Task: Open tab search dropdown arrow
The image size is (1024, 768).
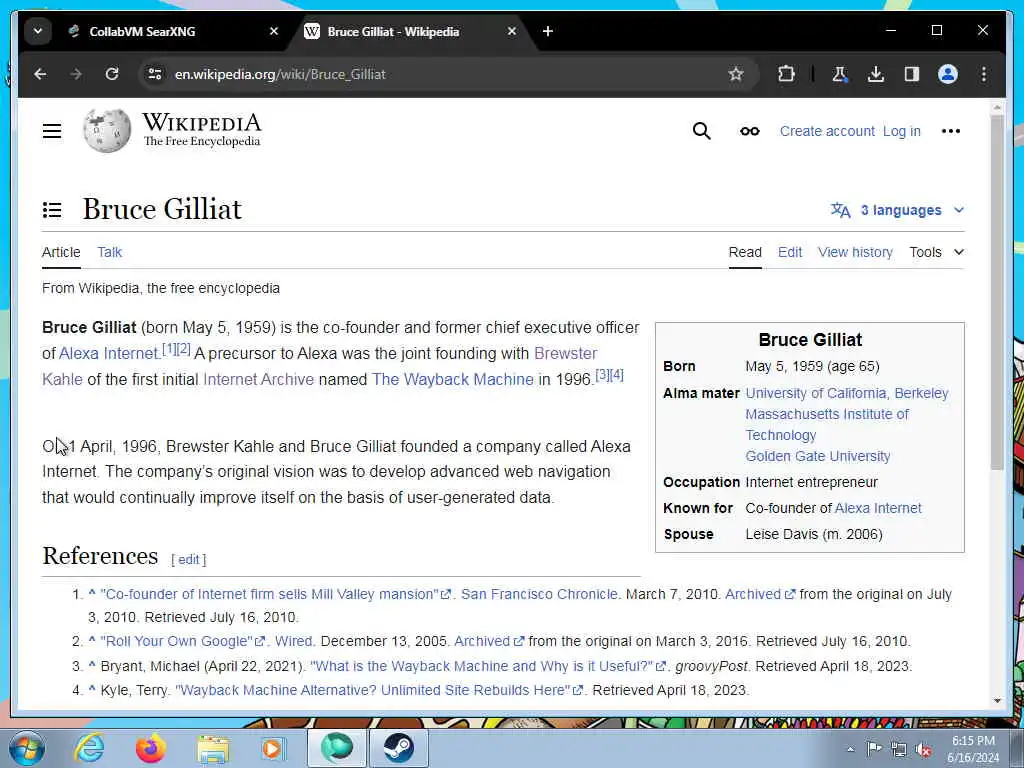Action: [x=38, y=31]
